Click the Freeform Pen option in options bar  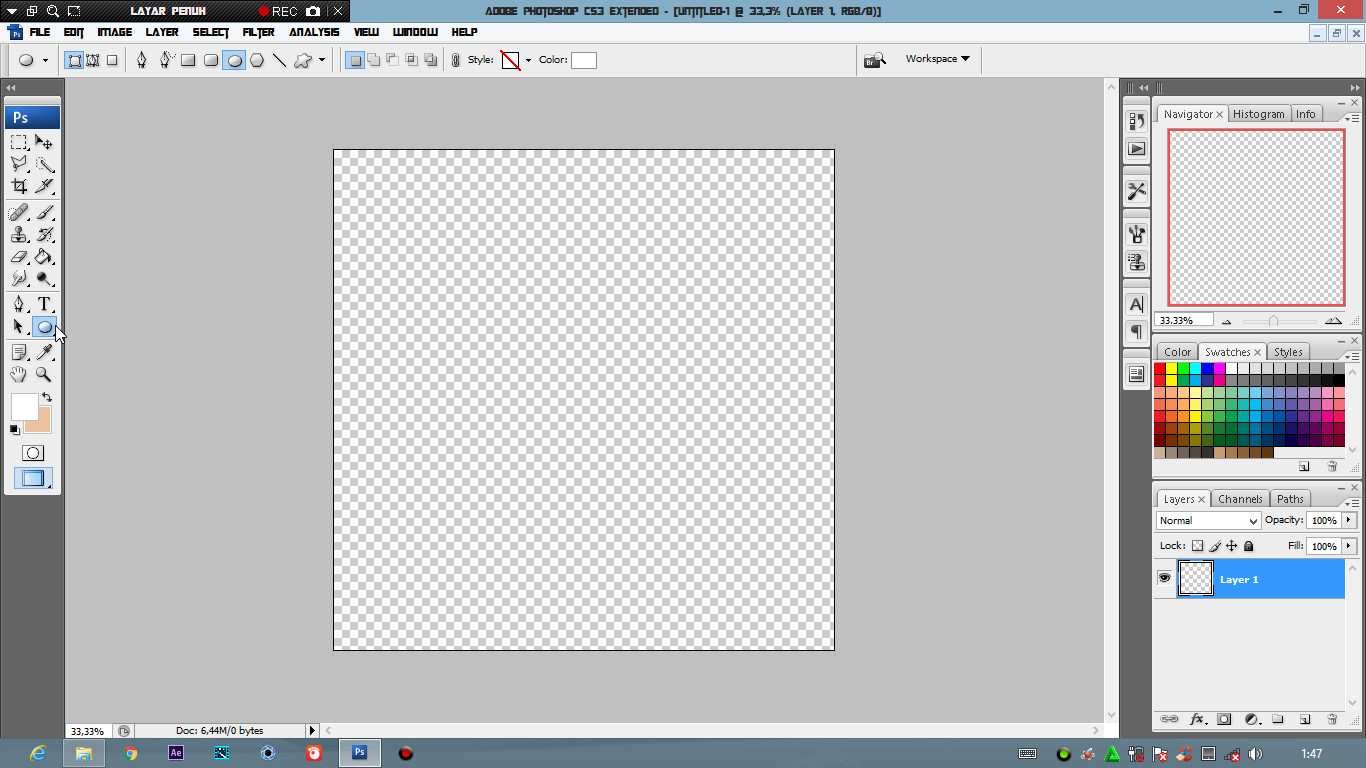[x=166, y=60]
